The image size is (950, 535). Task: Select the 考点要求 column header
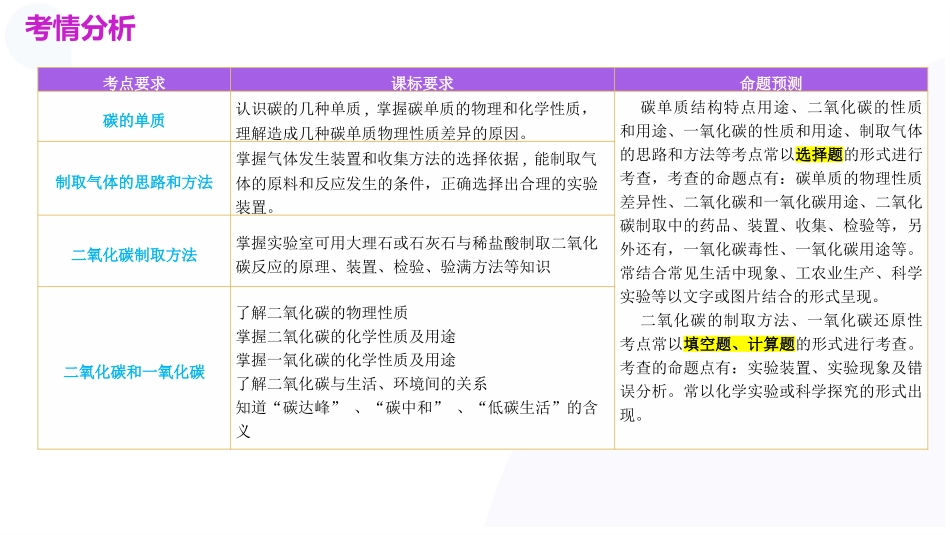point(134,83)
